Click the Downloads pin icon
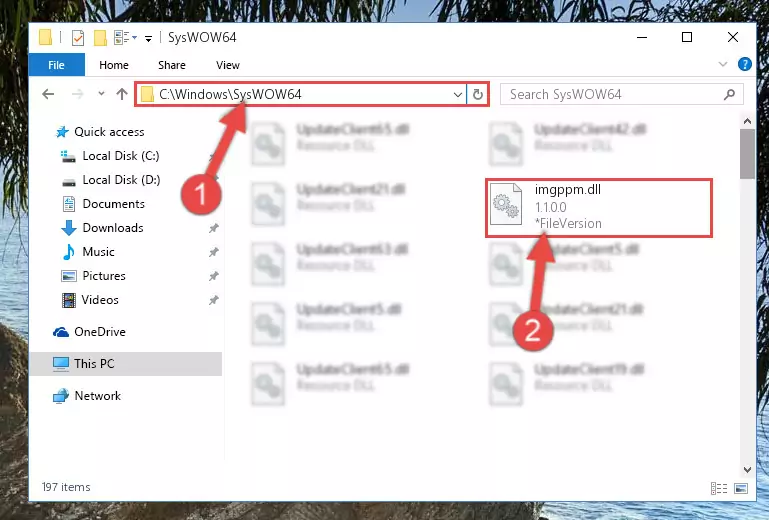 213,228
